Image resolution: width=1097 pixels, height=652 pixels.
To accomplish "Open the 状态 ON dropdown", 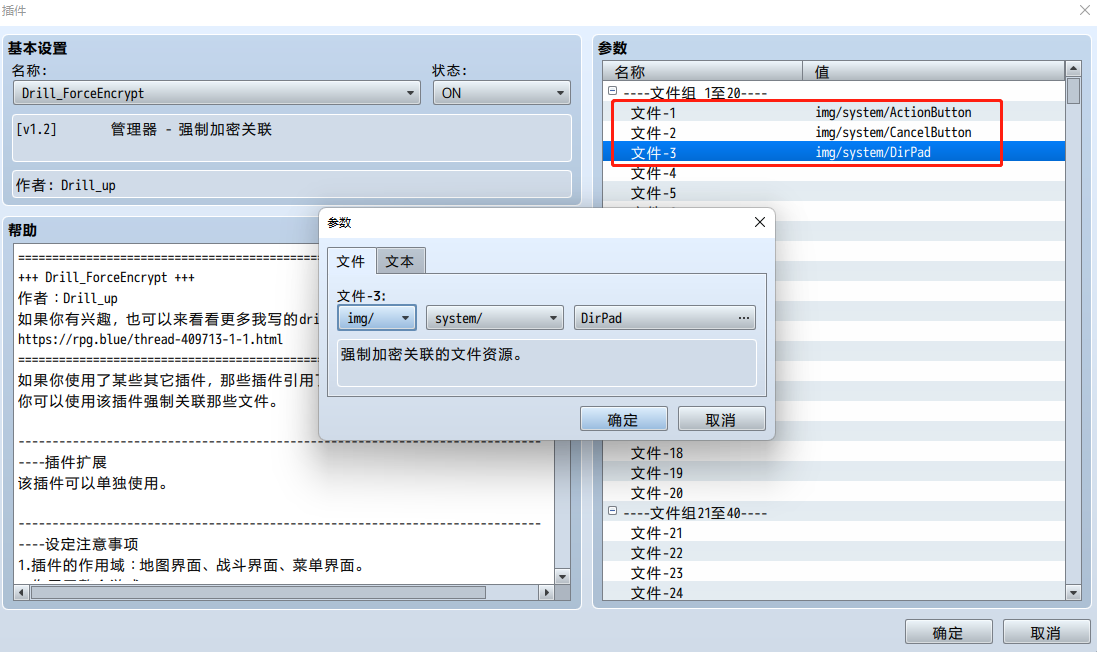I will coord(502,93).
